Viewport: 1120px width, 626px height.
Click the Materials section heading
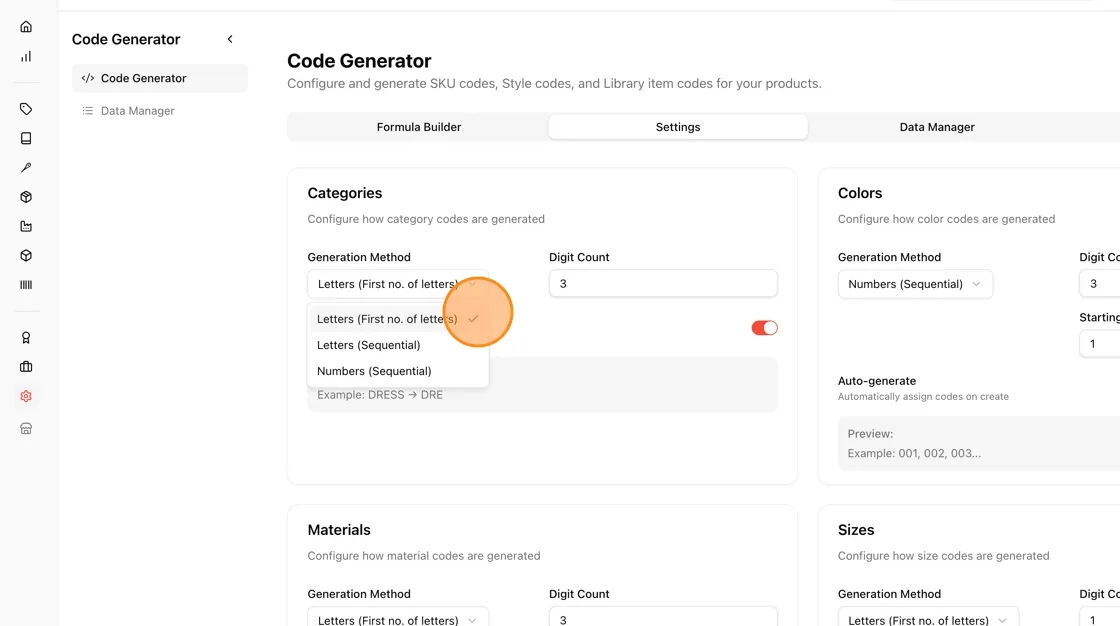(339, 530)
